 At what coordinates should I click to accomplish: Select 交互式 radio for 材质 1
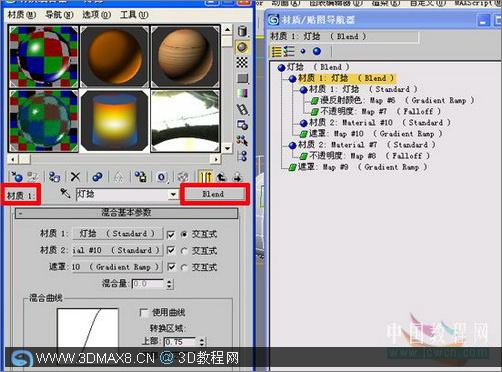click(184, 234)
